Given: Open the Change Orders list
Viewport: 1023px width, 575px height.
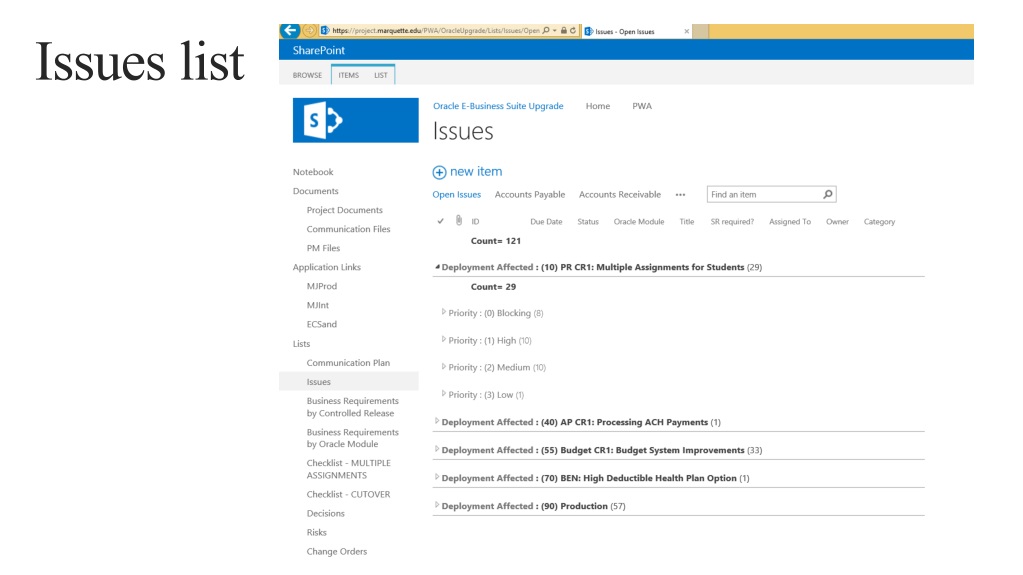Looking at the screenshot, I should pos(337,552).
